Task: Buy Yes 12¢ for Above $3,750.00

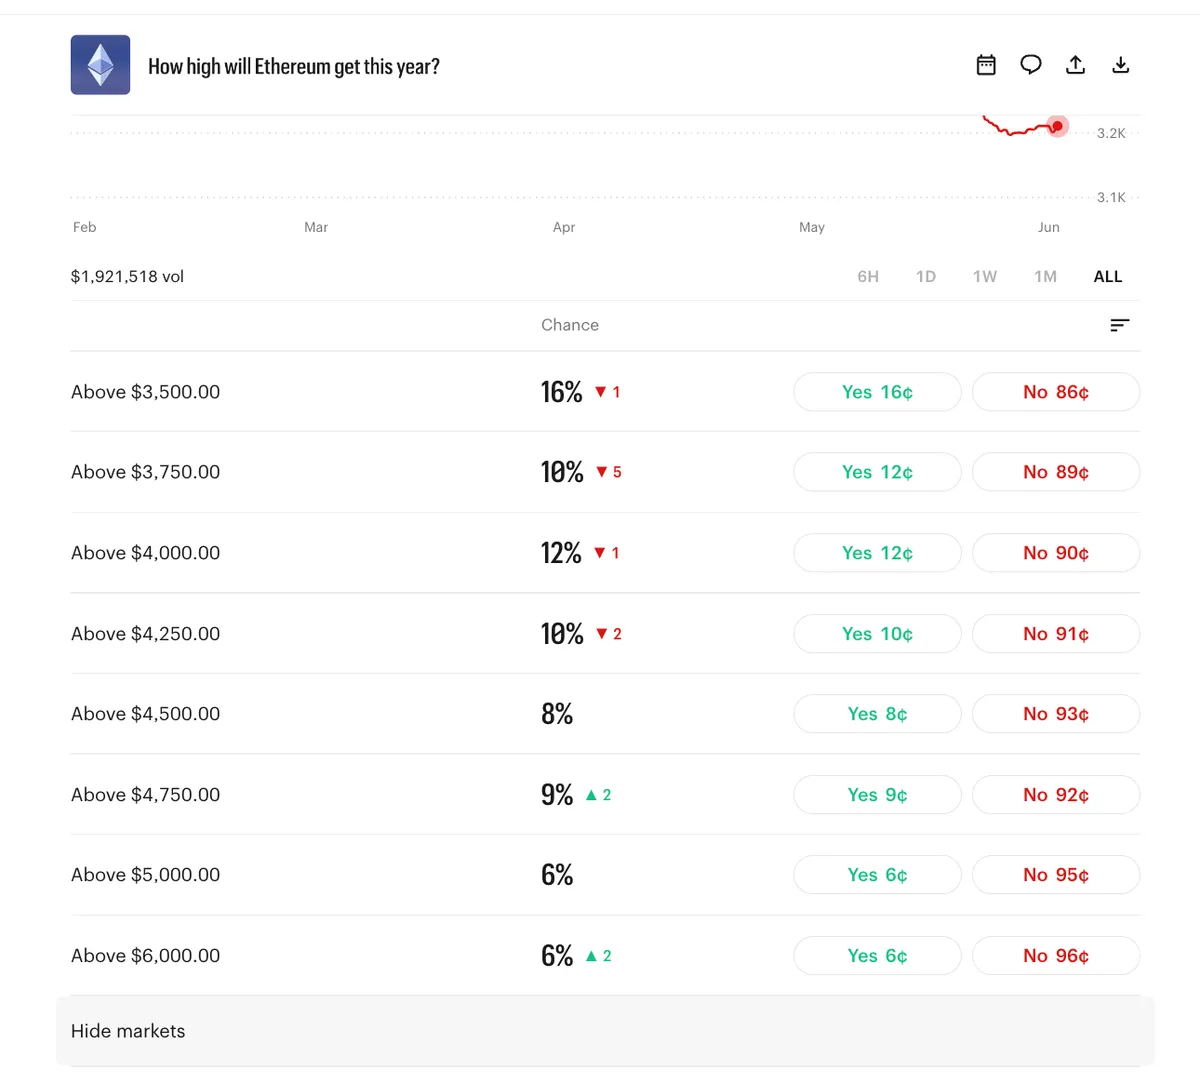Action: click(x=877, y=472)
